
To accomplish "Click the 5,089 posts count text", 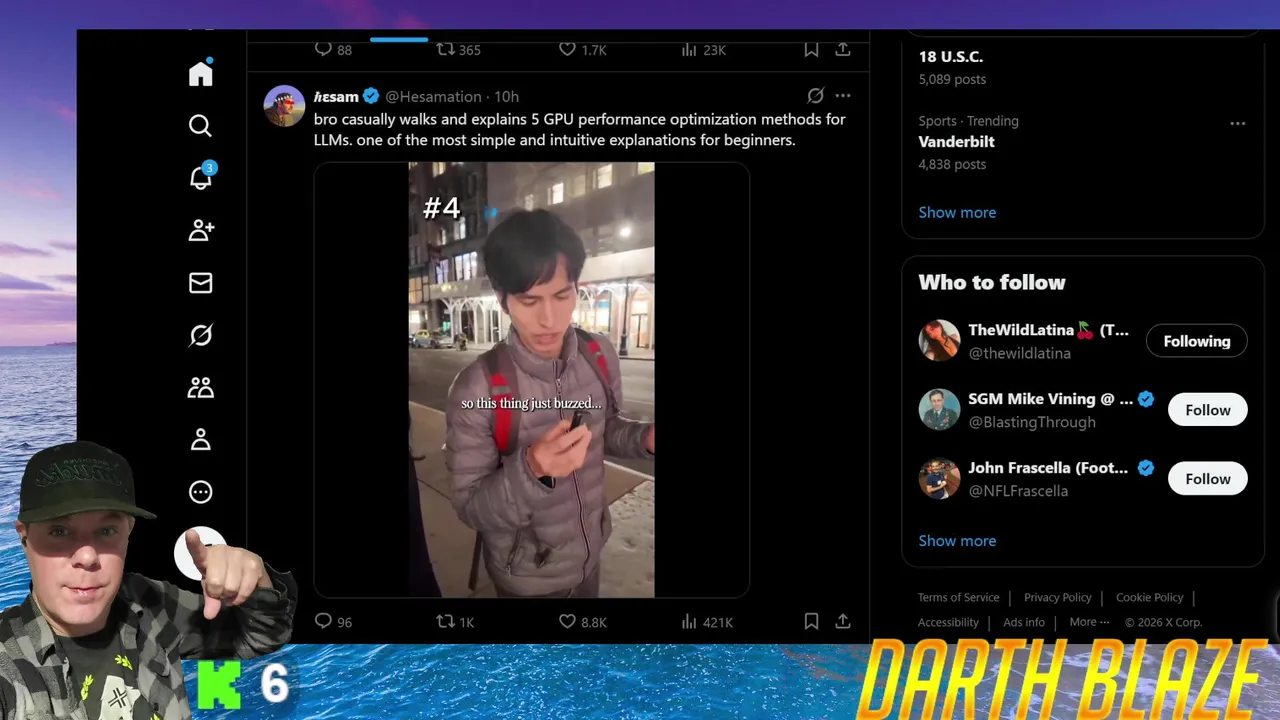I will click(x=952, y=79).
